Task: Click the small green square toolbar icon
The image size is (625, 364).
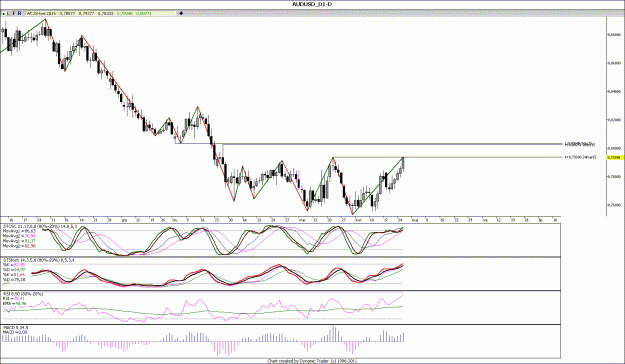Action: pyautogui.click(x=4, y=14)
